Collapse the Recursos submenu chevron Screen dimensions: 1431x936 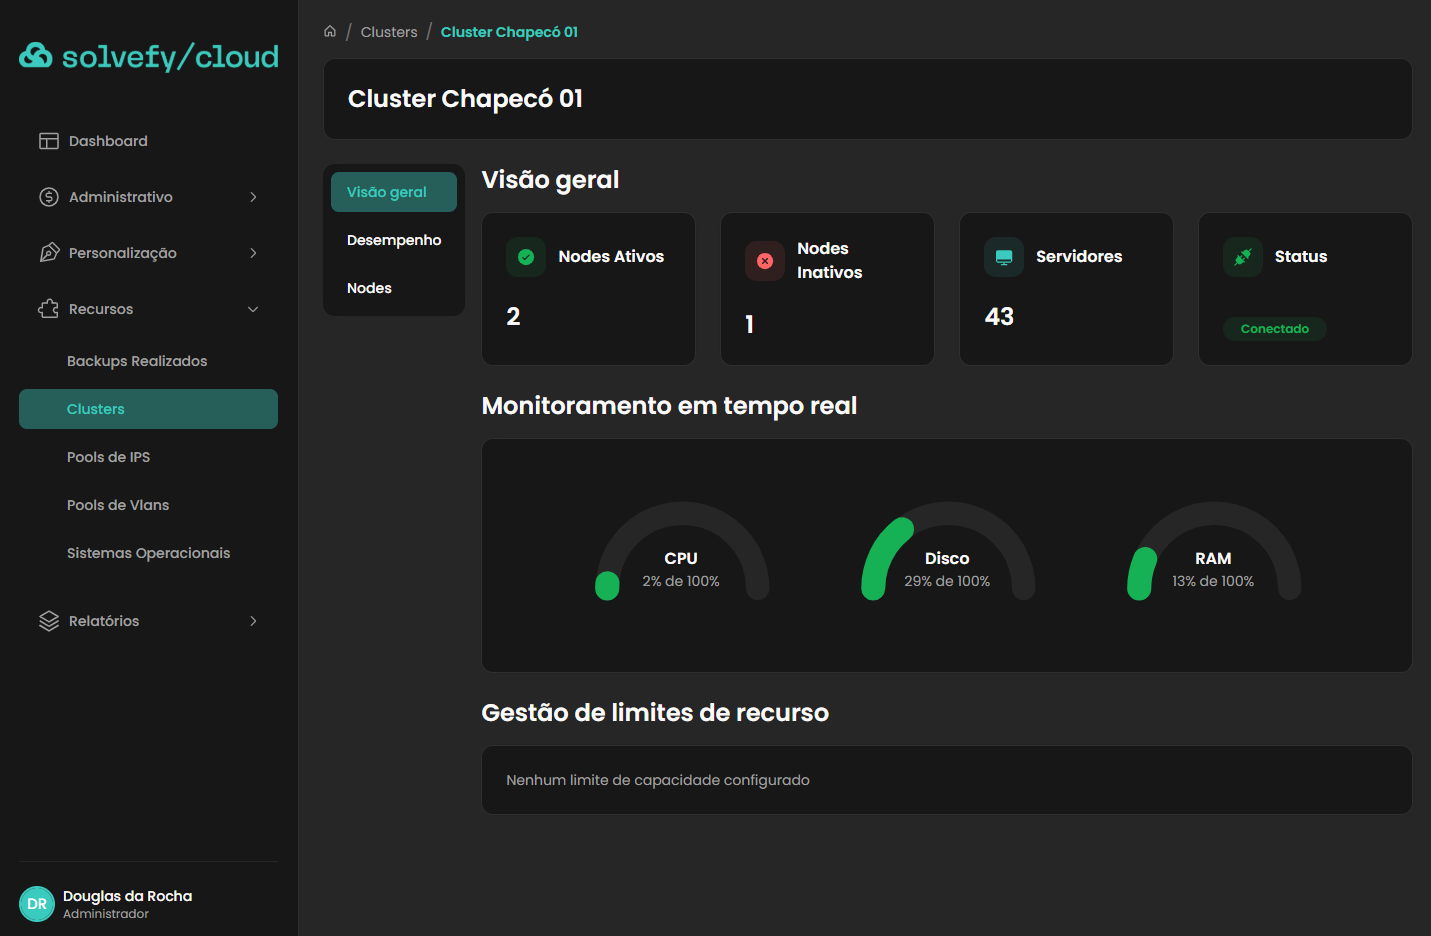point(253,309)
